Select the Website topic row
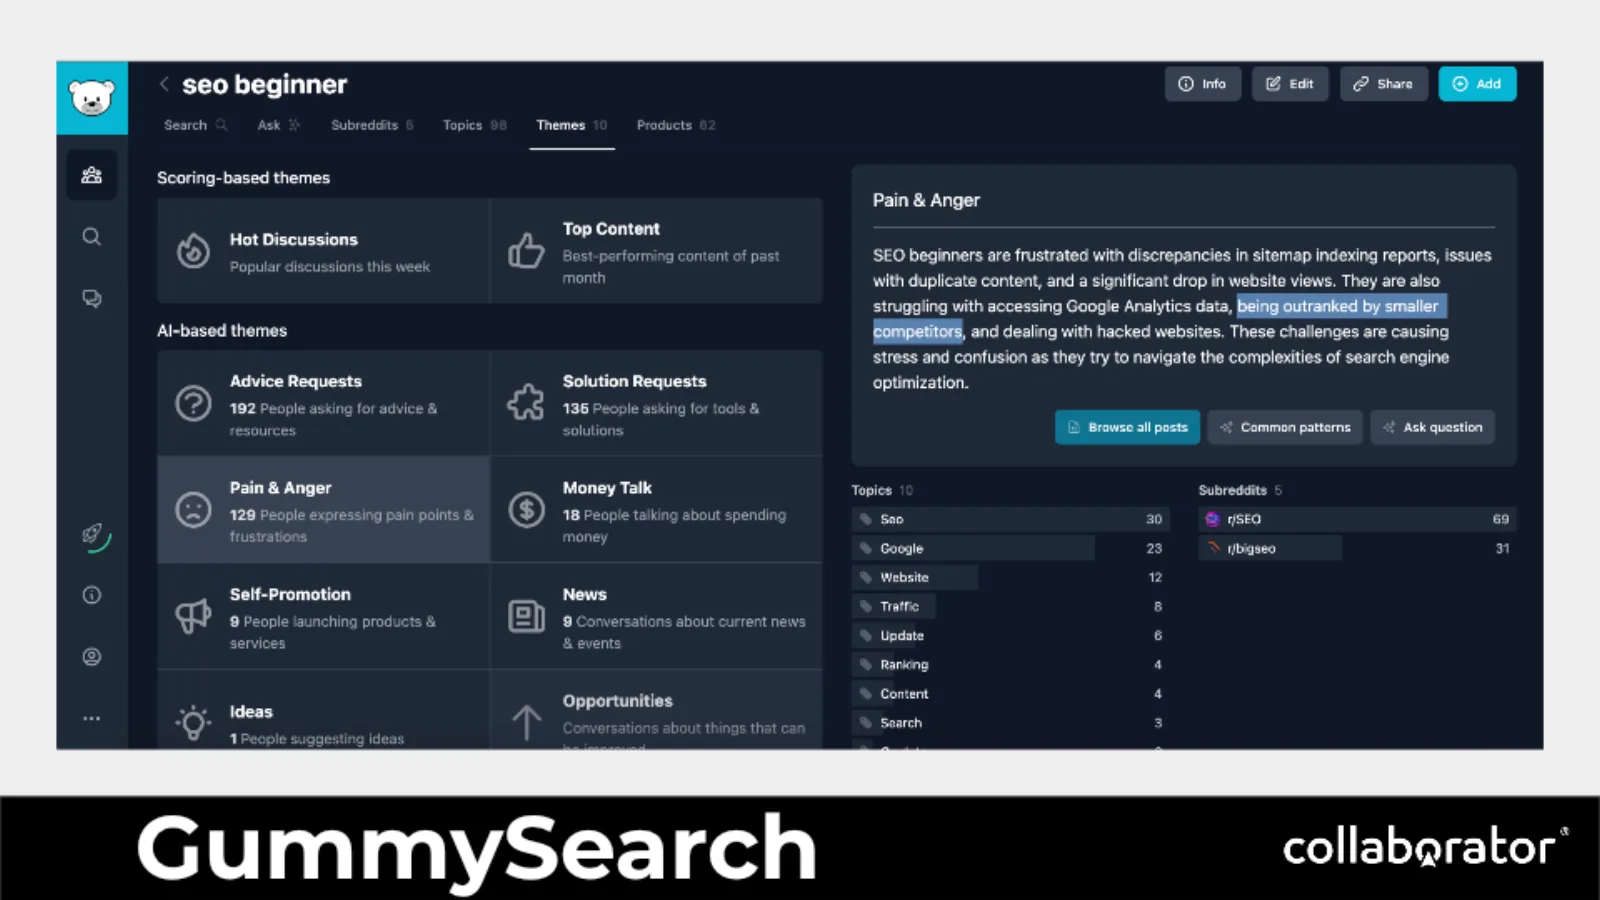The width and height of the screenshot is (1600, 900). (x=1010, y=577)
